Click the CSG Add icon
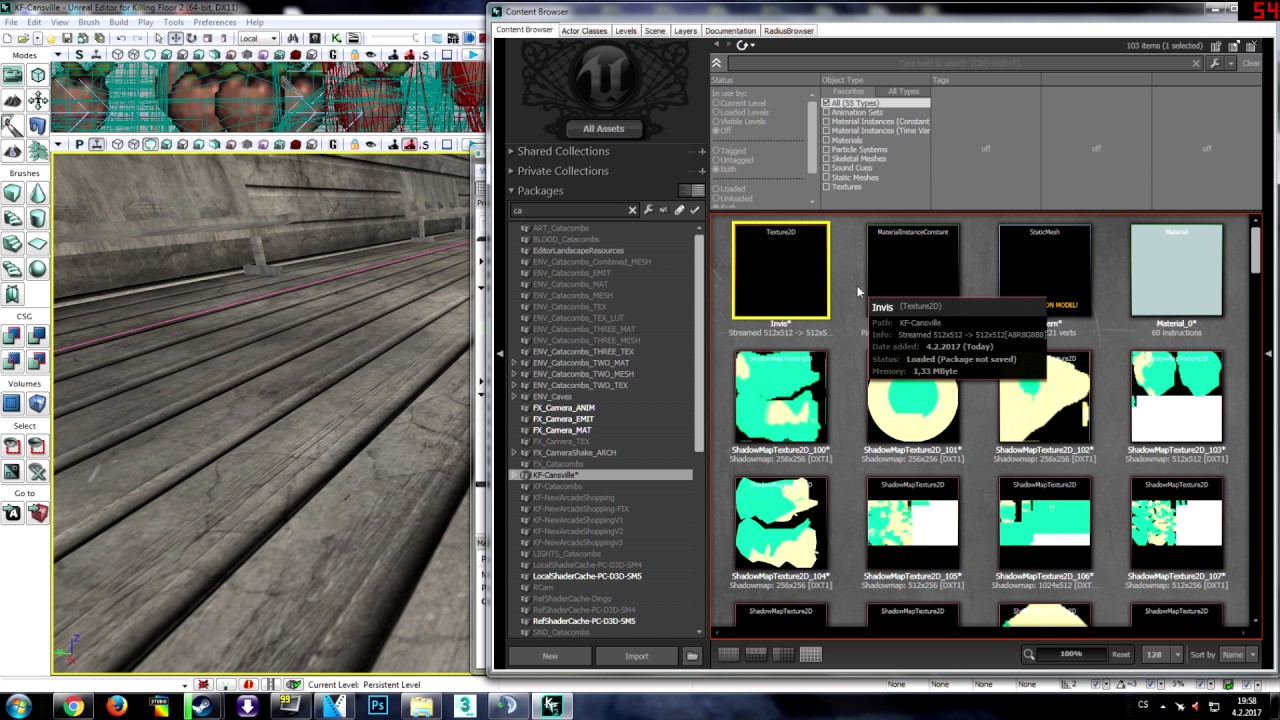This screenshot has height=720, width=1280. pos(13,338)
